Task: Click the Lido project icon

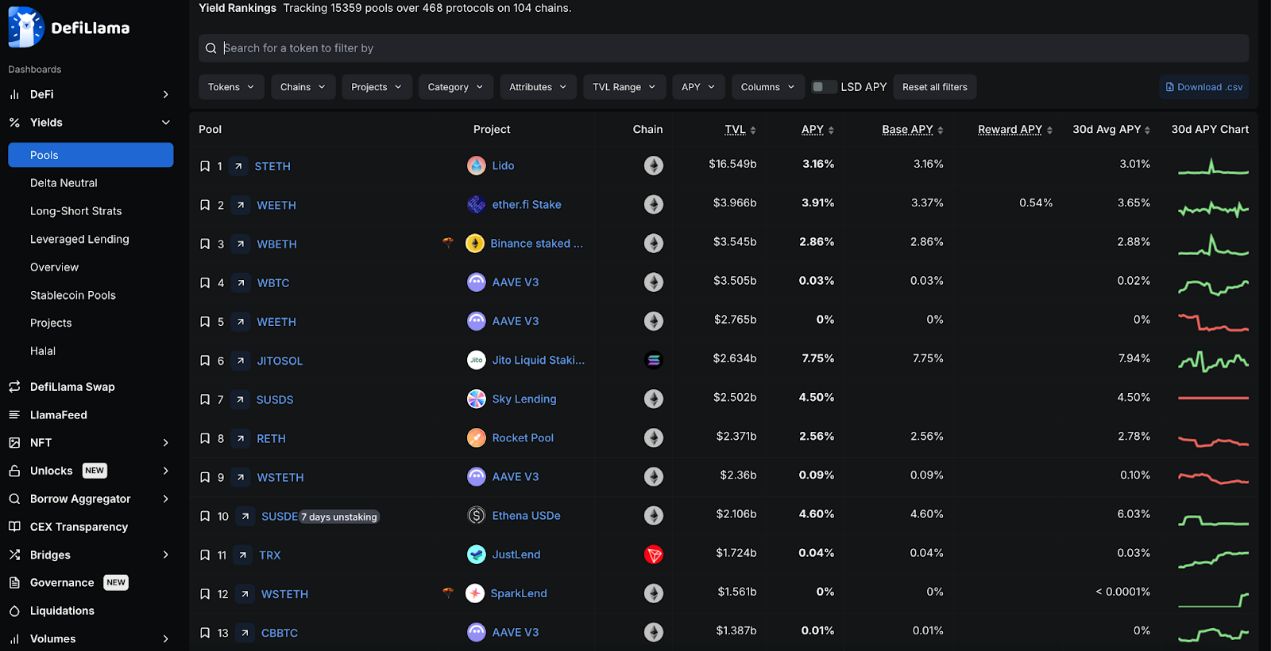Action: tap(476, 165)
